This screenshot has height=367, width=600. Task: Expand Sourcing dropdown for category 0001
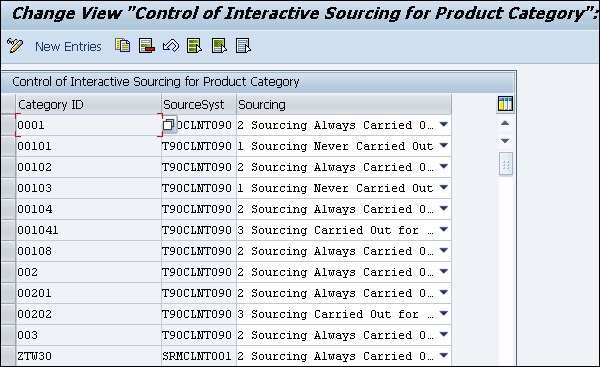(x=443, y=125)
